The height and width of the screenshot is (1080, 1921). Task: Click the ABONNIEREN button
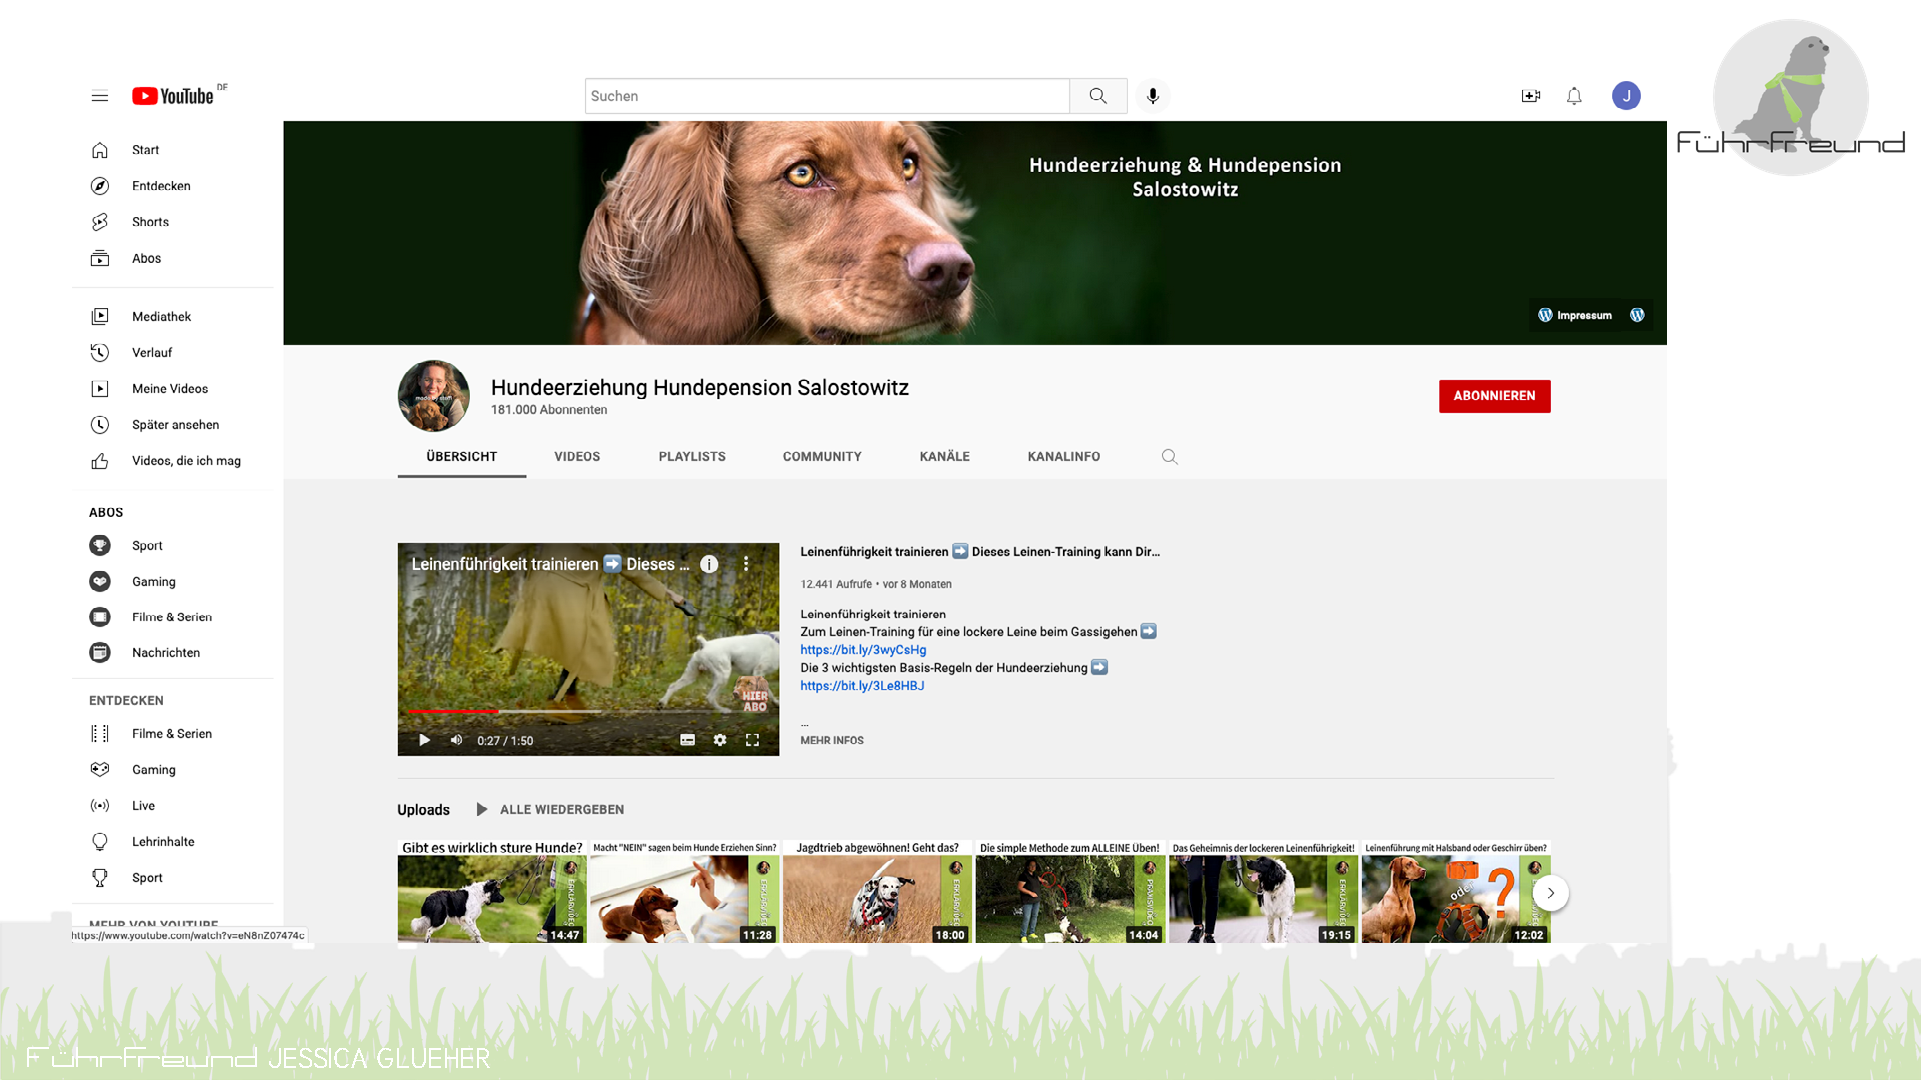(1495, 396)
